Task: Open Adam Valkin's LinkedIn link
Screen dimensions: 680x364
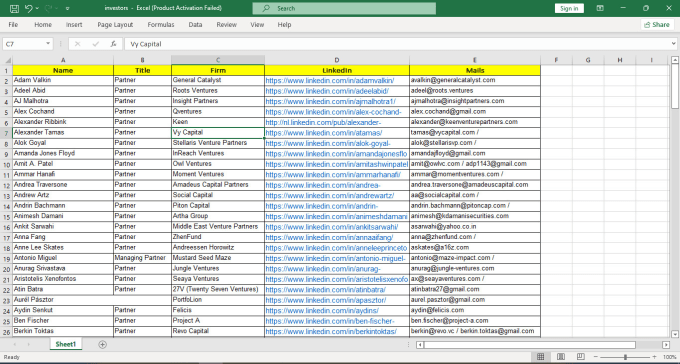Action: 330,81
